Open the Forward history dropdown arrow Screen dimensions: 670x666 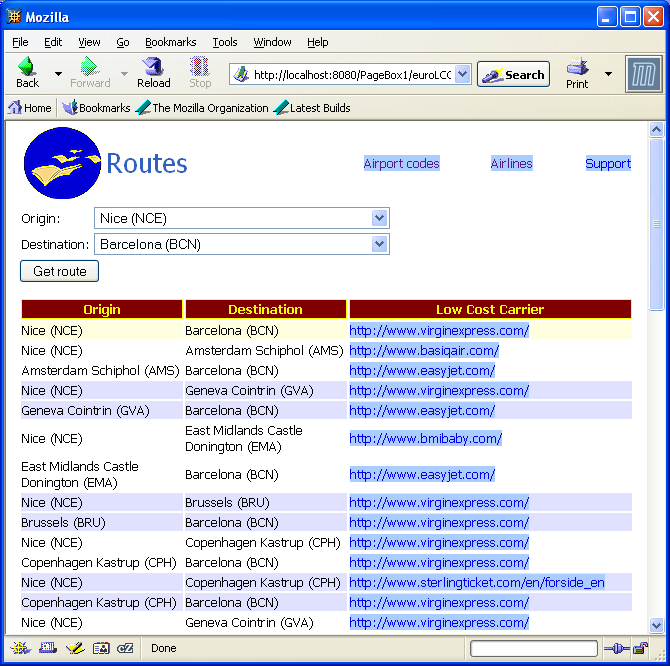click(x=124, y=73)
